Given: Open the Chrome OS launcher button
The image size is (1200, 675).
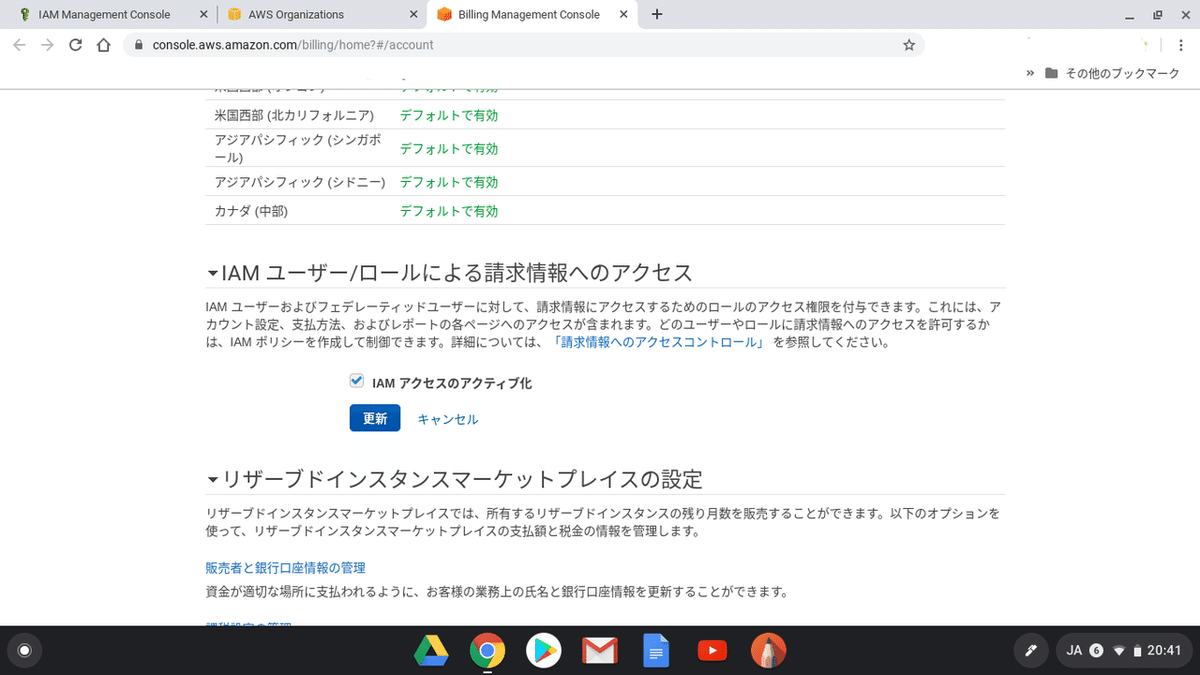Looking at the screenshot, I should tap(25, 651).
